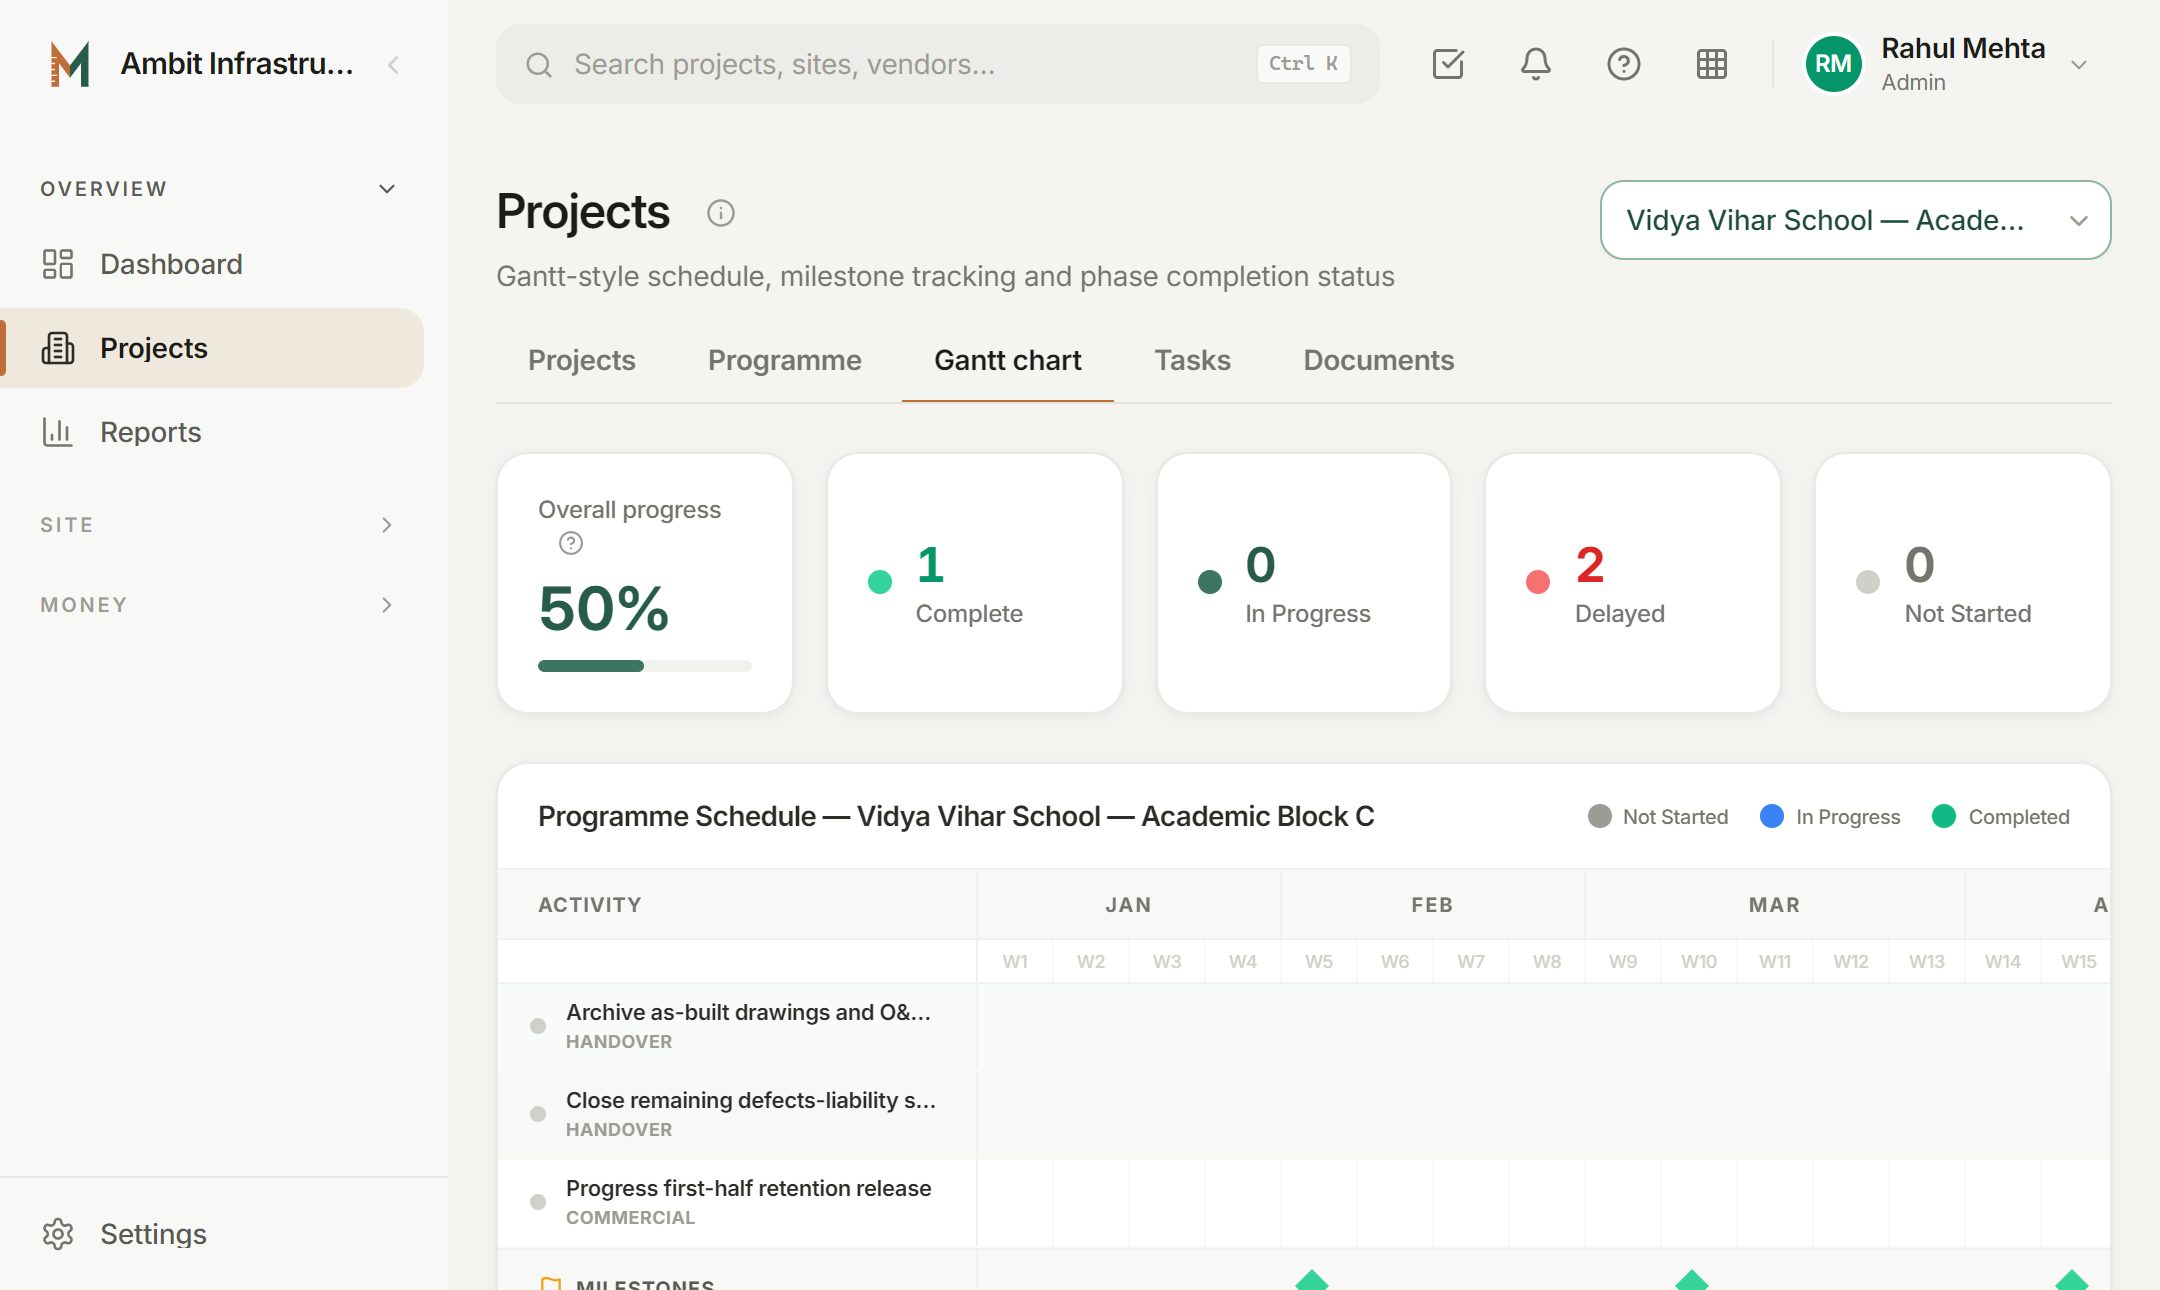Viewport: 2160px width, 1290px height.
Task: Open Settings in the sidebar
Action: pyautogui.click(x=212, y=1234)
